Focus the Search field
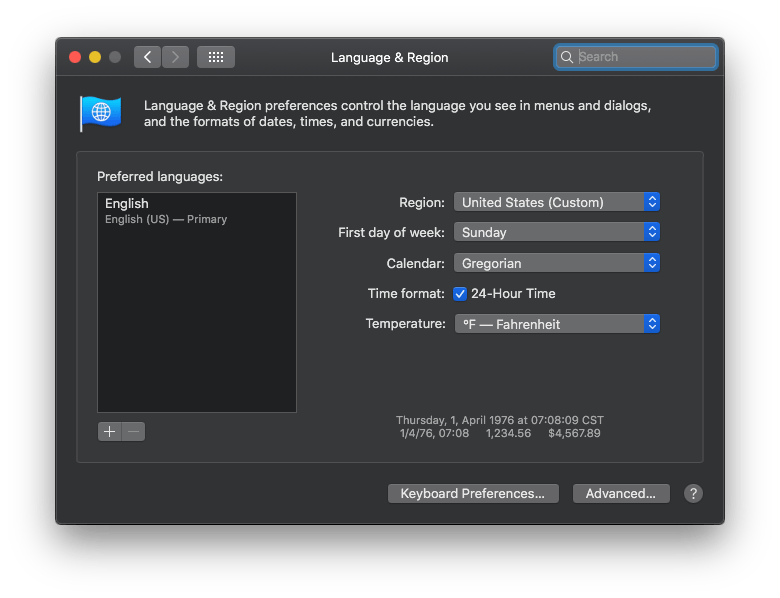 [x=635, y=57]
